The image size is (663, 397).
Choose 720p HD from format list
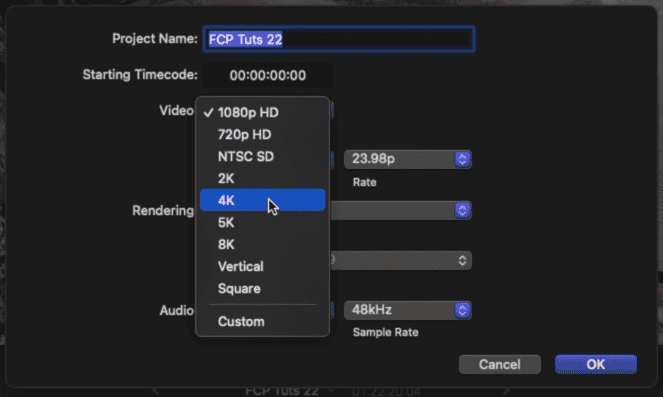pyautogui.click(x=262, y=134)
